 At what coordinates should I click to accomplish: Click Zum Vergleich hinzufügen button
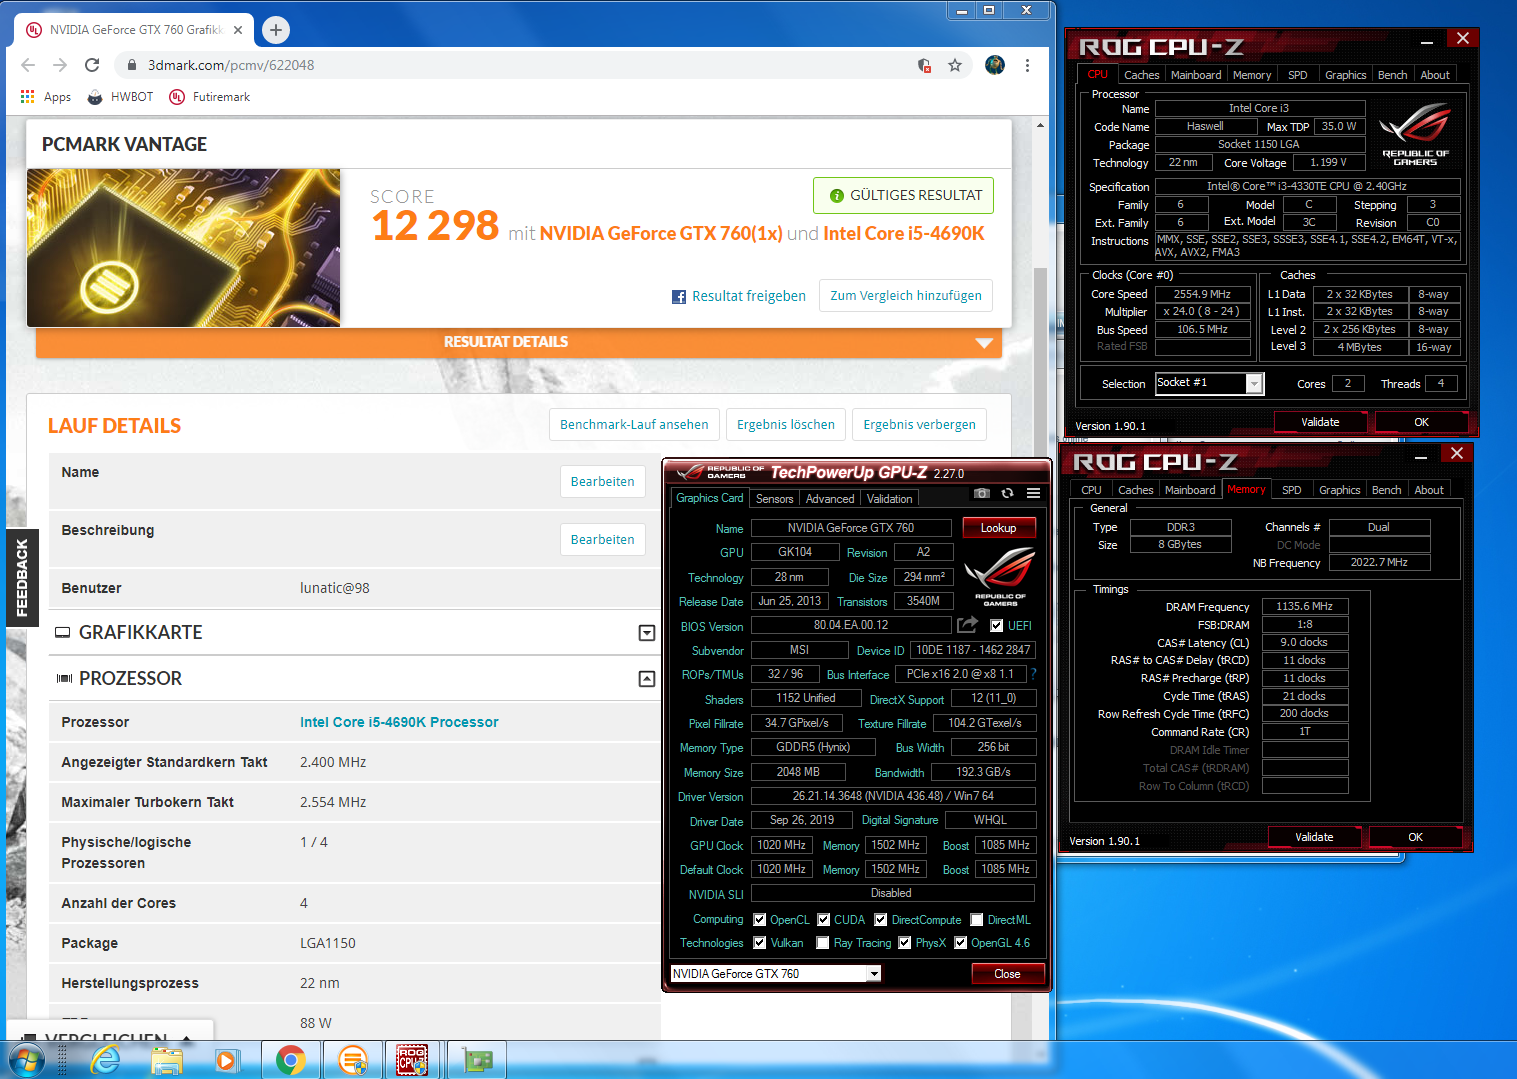pos(906,296)
